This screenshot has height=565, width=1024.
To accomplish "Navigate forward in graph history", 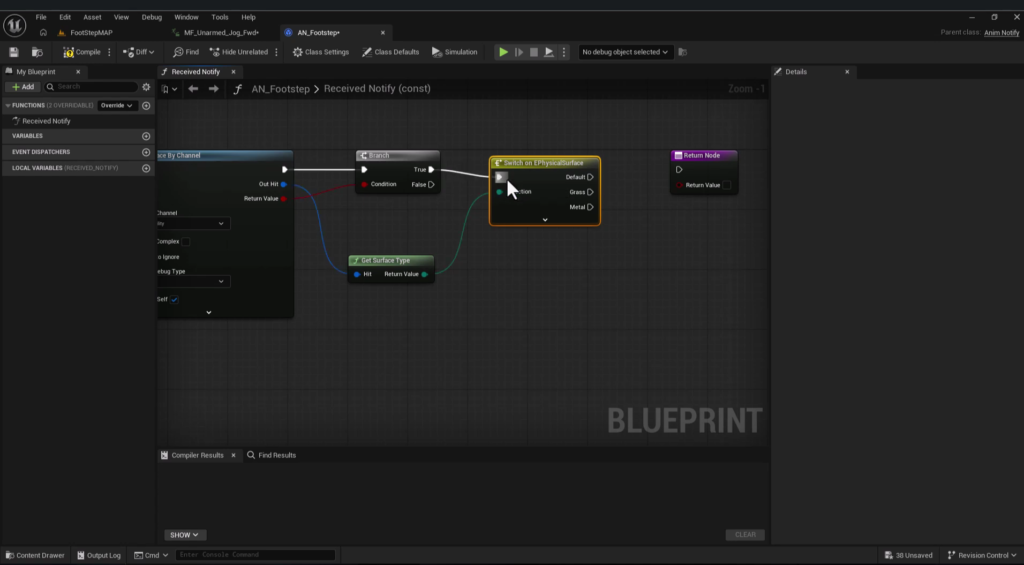I will click(214, 89).
